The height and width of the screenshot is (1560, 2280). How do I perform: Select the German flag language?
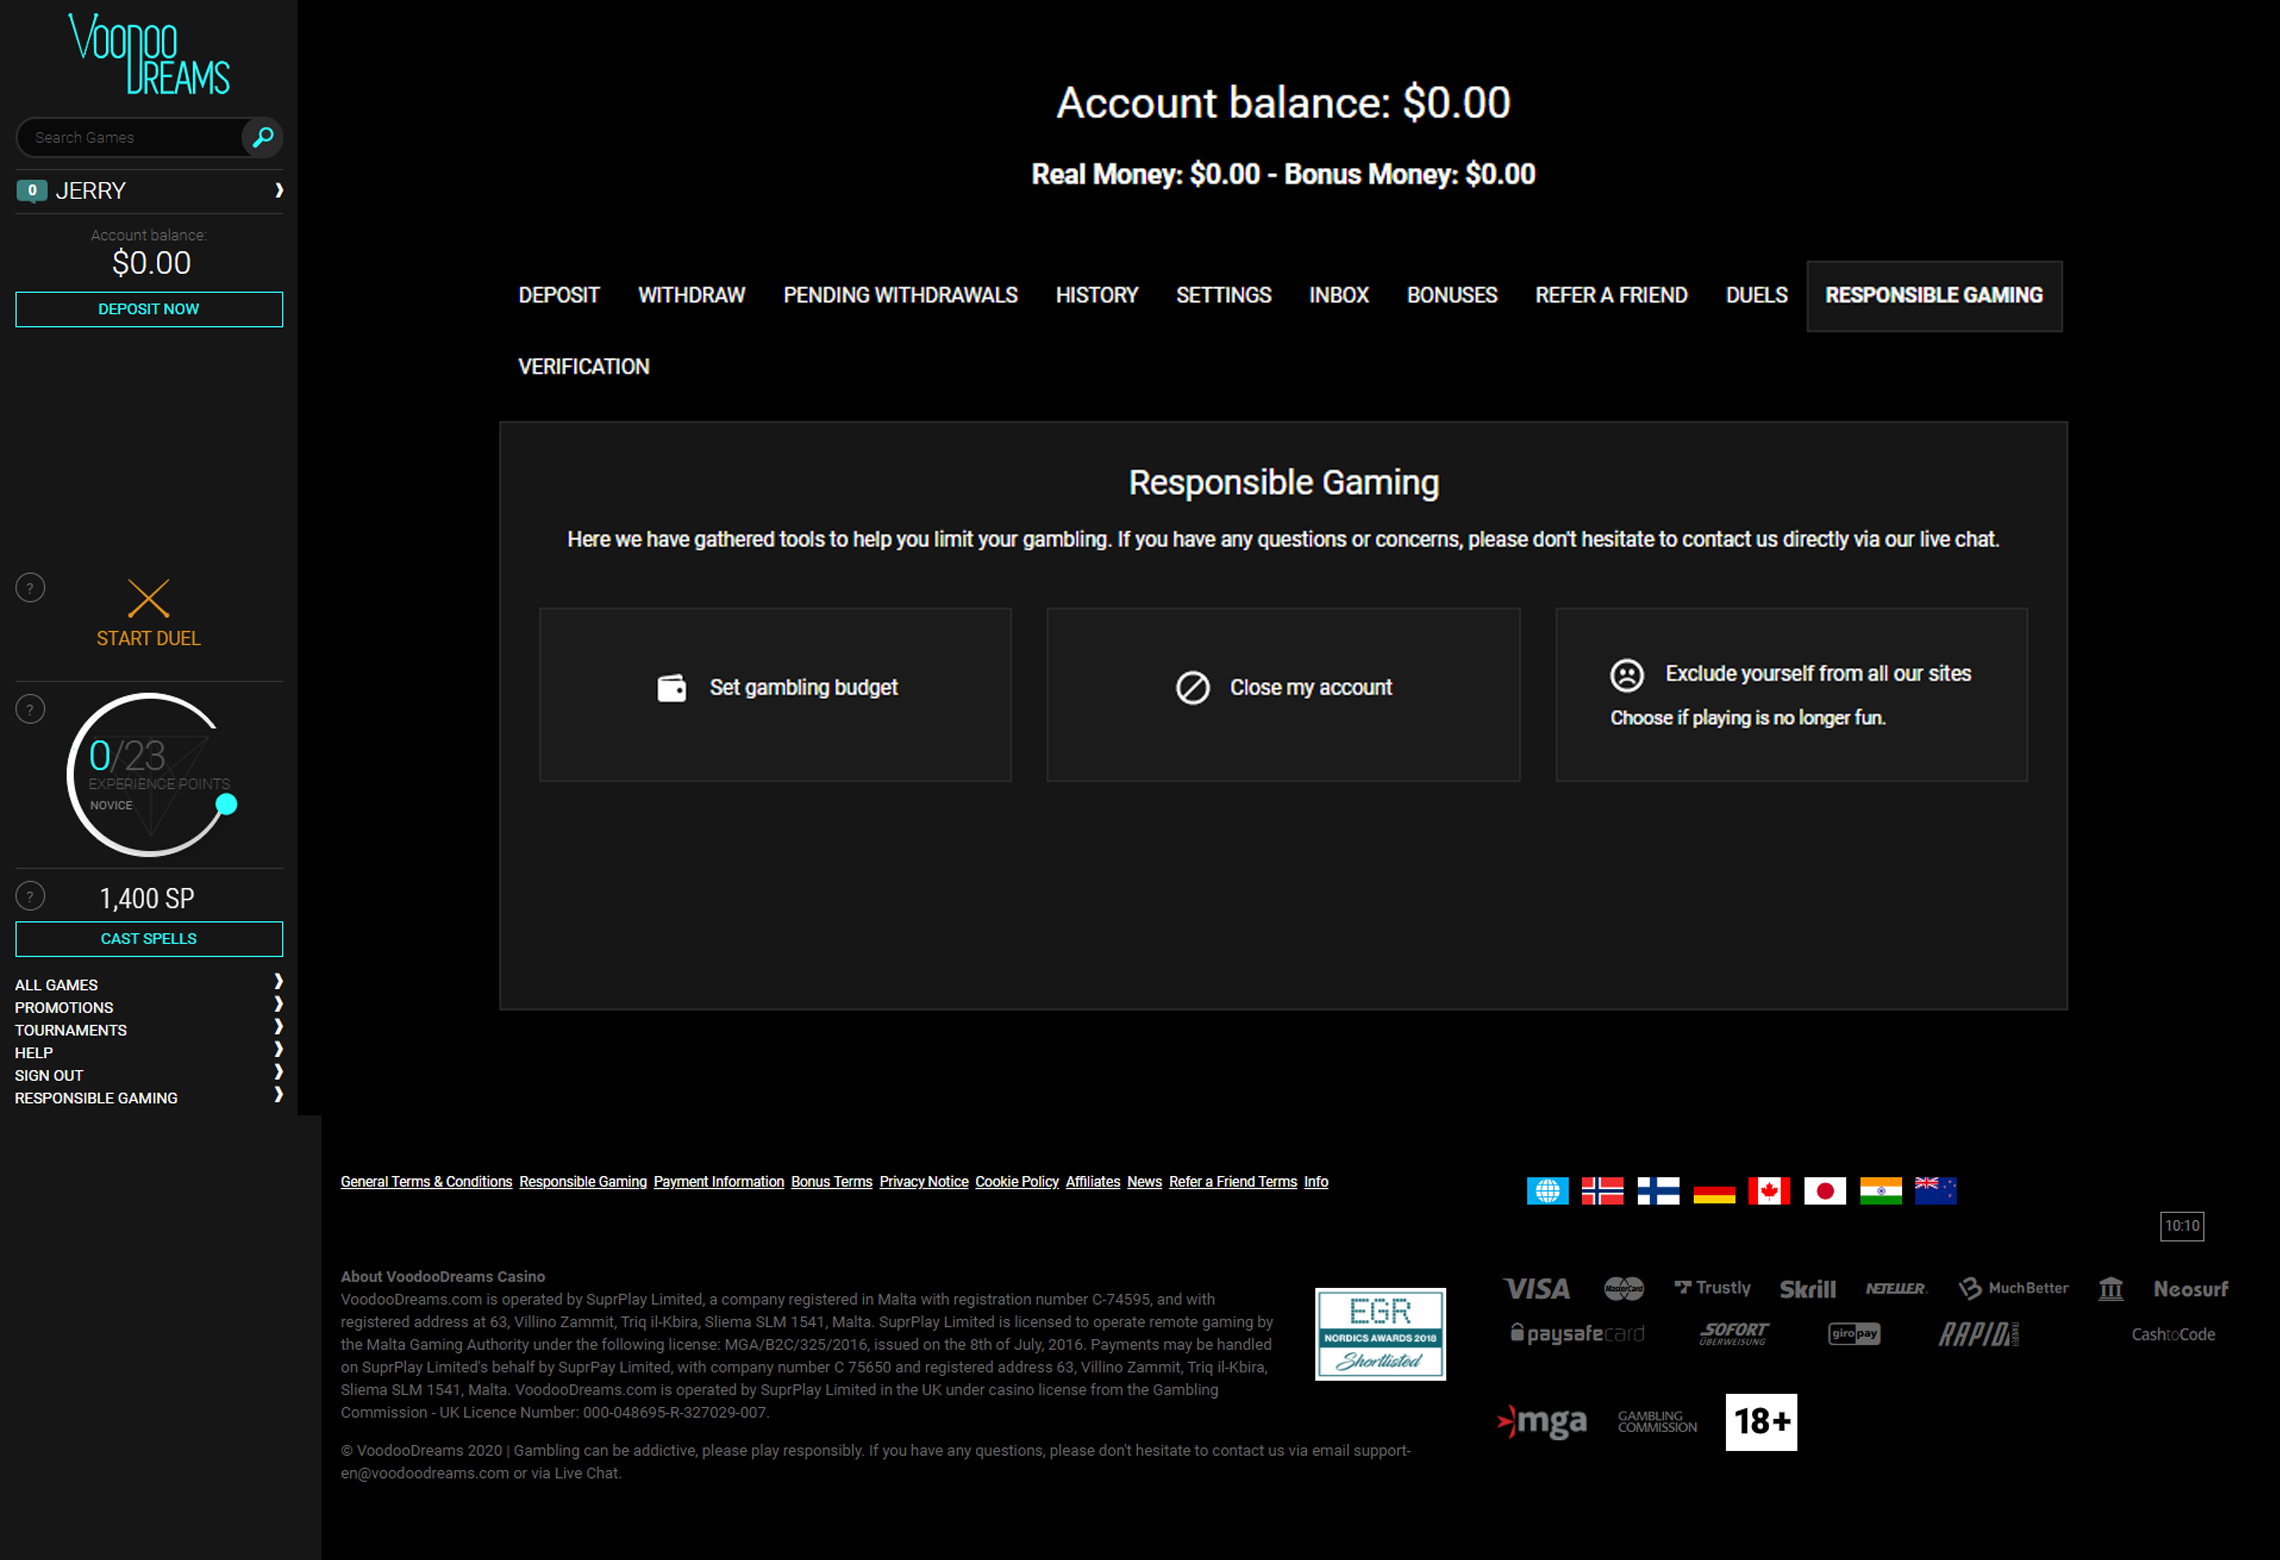(x=1714, y=1191)
